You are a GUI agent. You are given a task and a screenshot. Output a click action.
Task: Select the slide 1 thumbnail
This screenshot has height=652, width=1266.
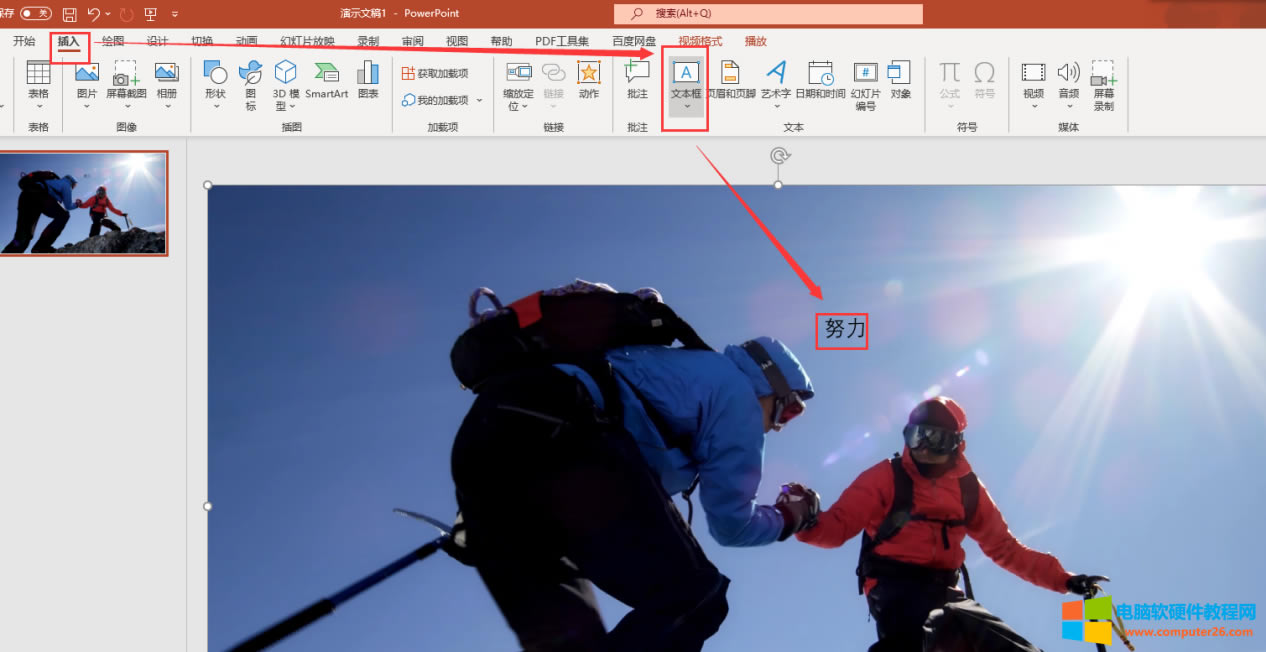click(84, 204)
